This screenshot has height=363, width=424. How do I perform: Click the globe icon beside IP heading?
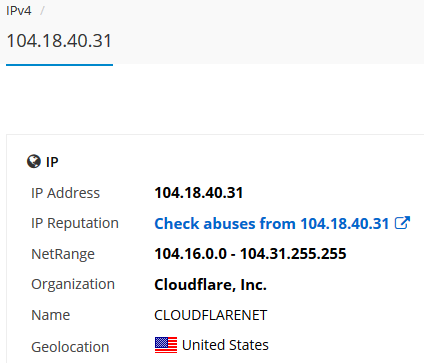34,162
